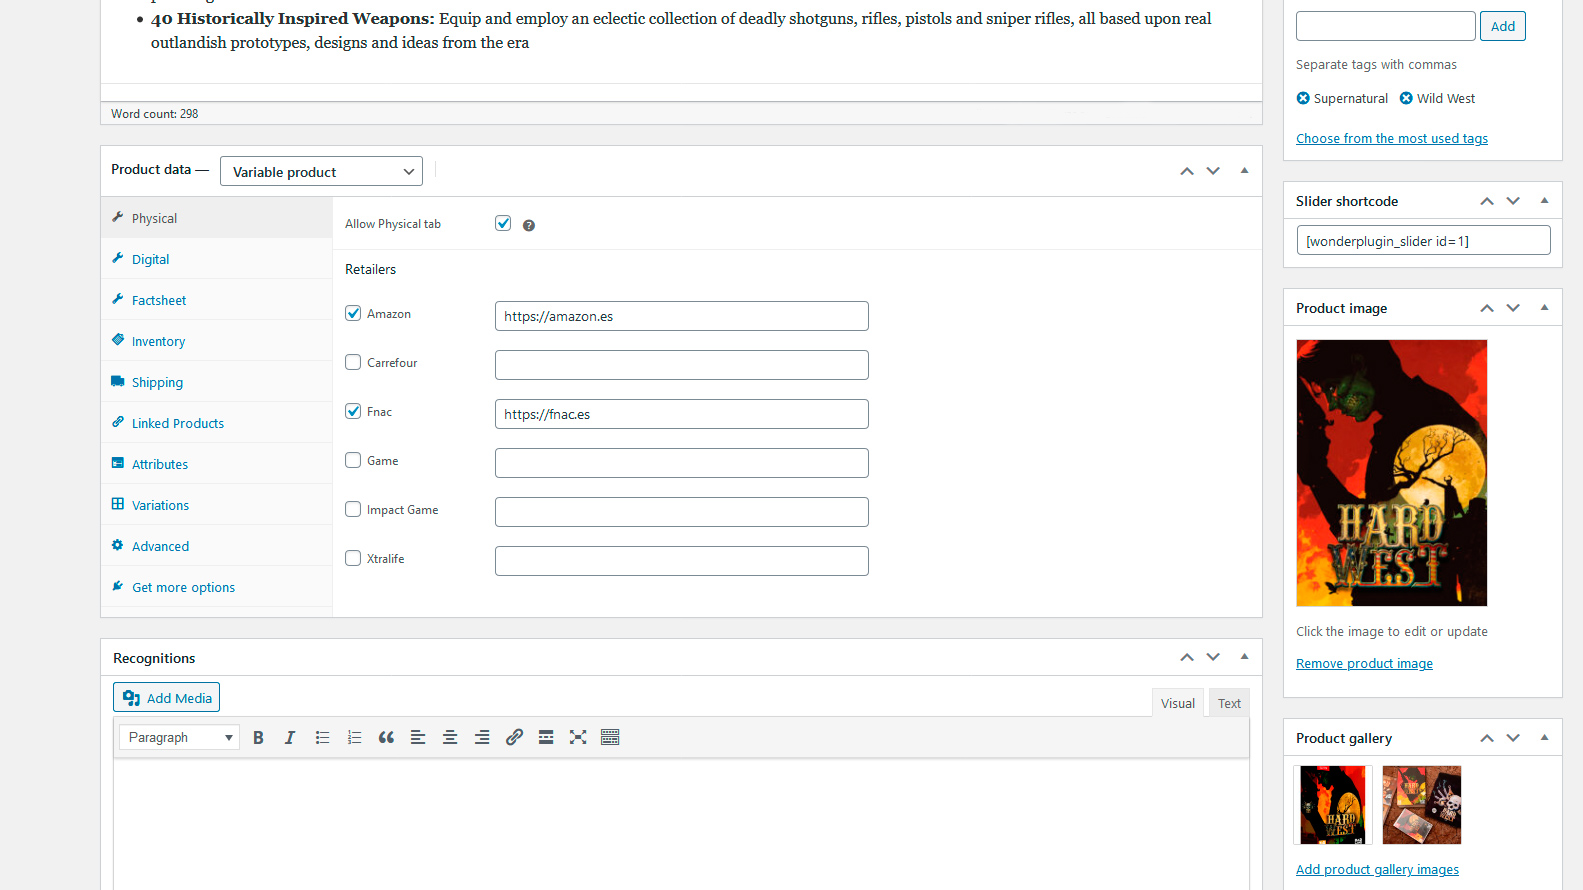Viewport: 1583px width, 890px height.
Task: Move Slider shortcode panel up
Action: (x=1487, y=201)
